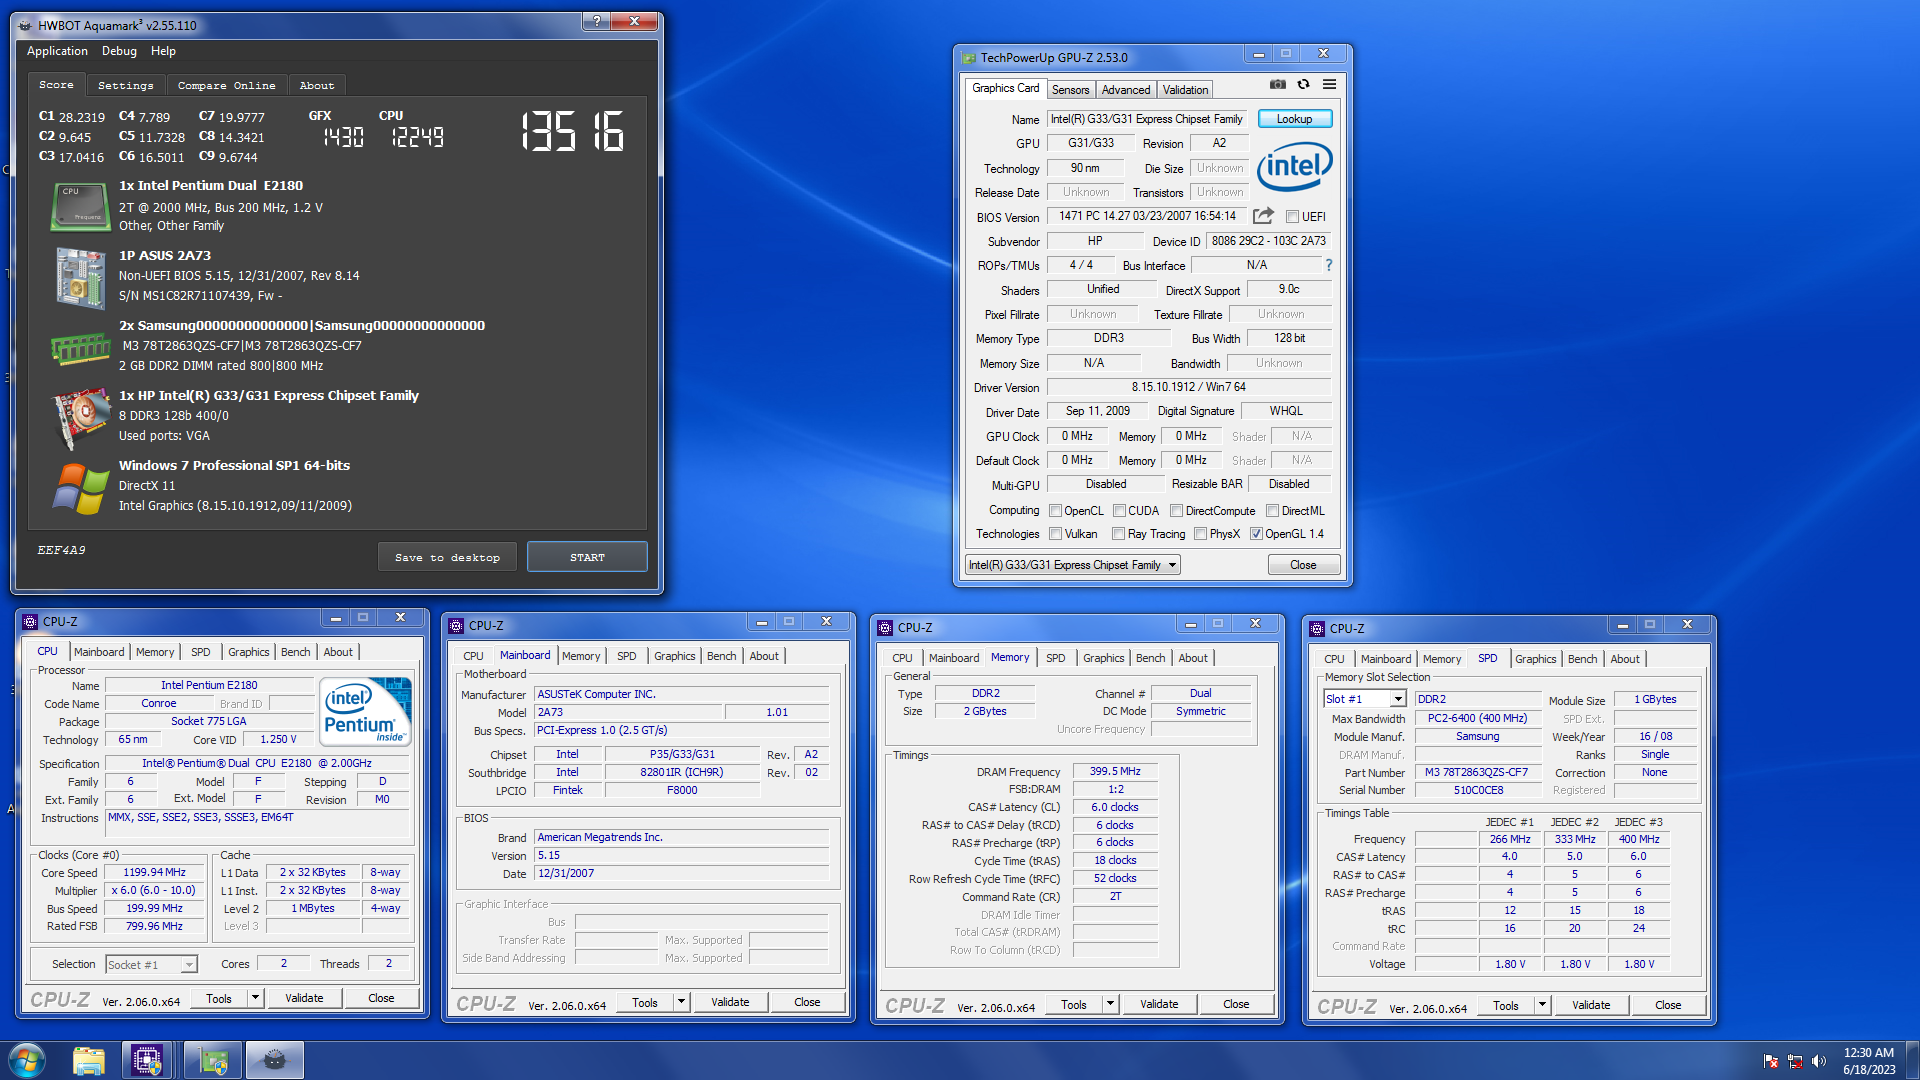Click the graphics card icon in Aquamark
This screenshot has height=1080, width=1920.
(80, 417)
